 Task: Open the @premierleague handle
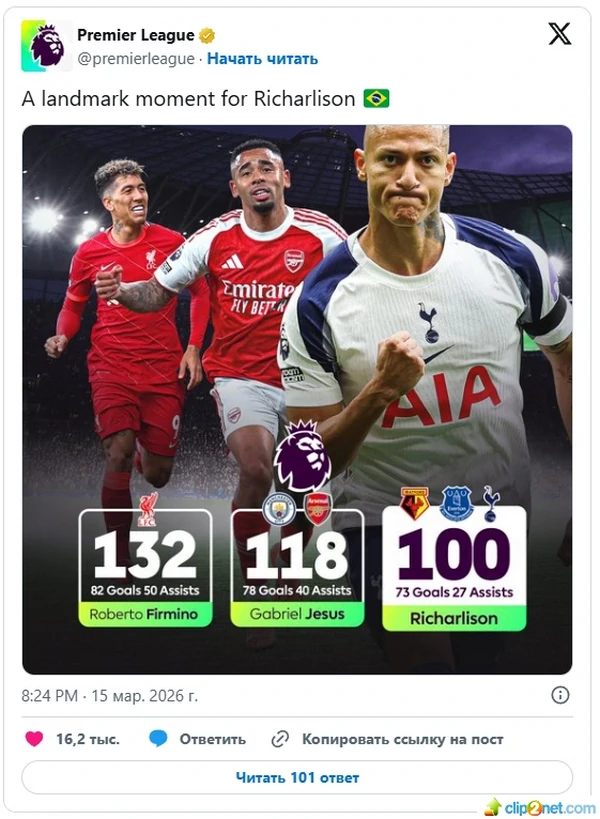136,58
